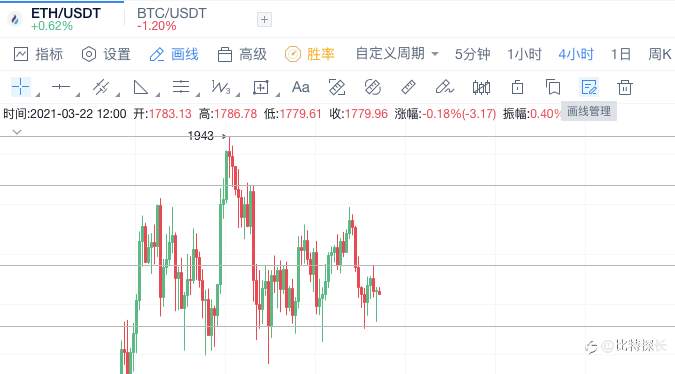This screenshot has height=374, width=675.
Task: Add a new trading pair tab
Action: point(264,19)
